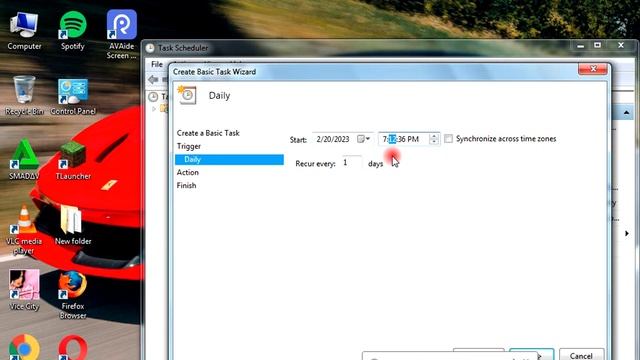Maximize the Task Scheduler window
This screenshot has width=640, height=360.
click(598, 45)
